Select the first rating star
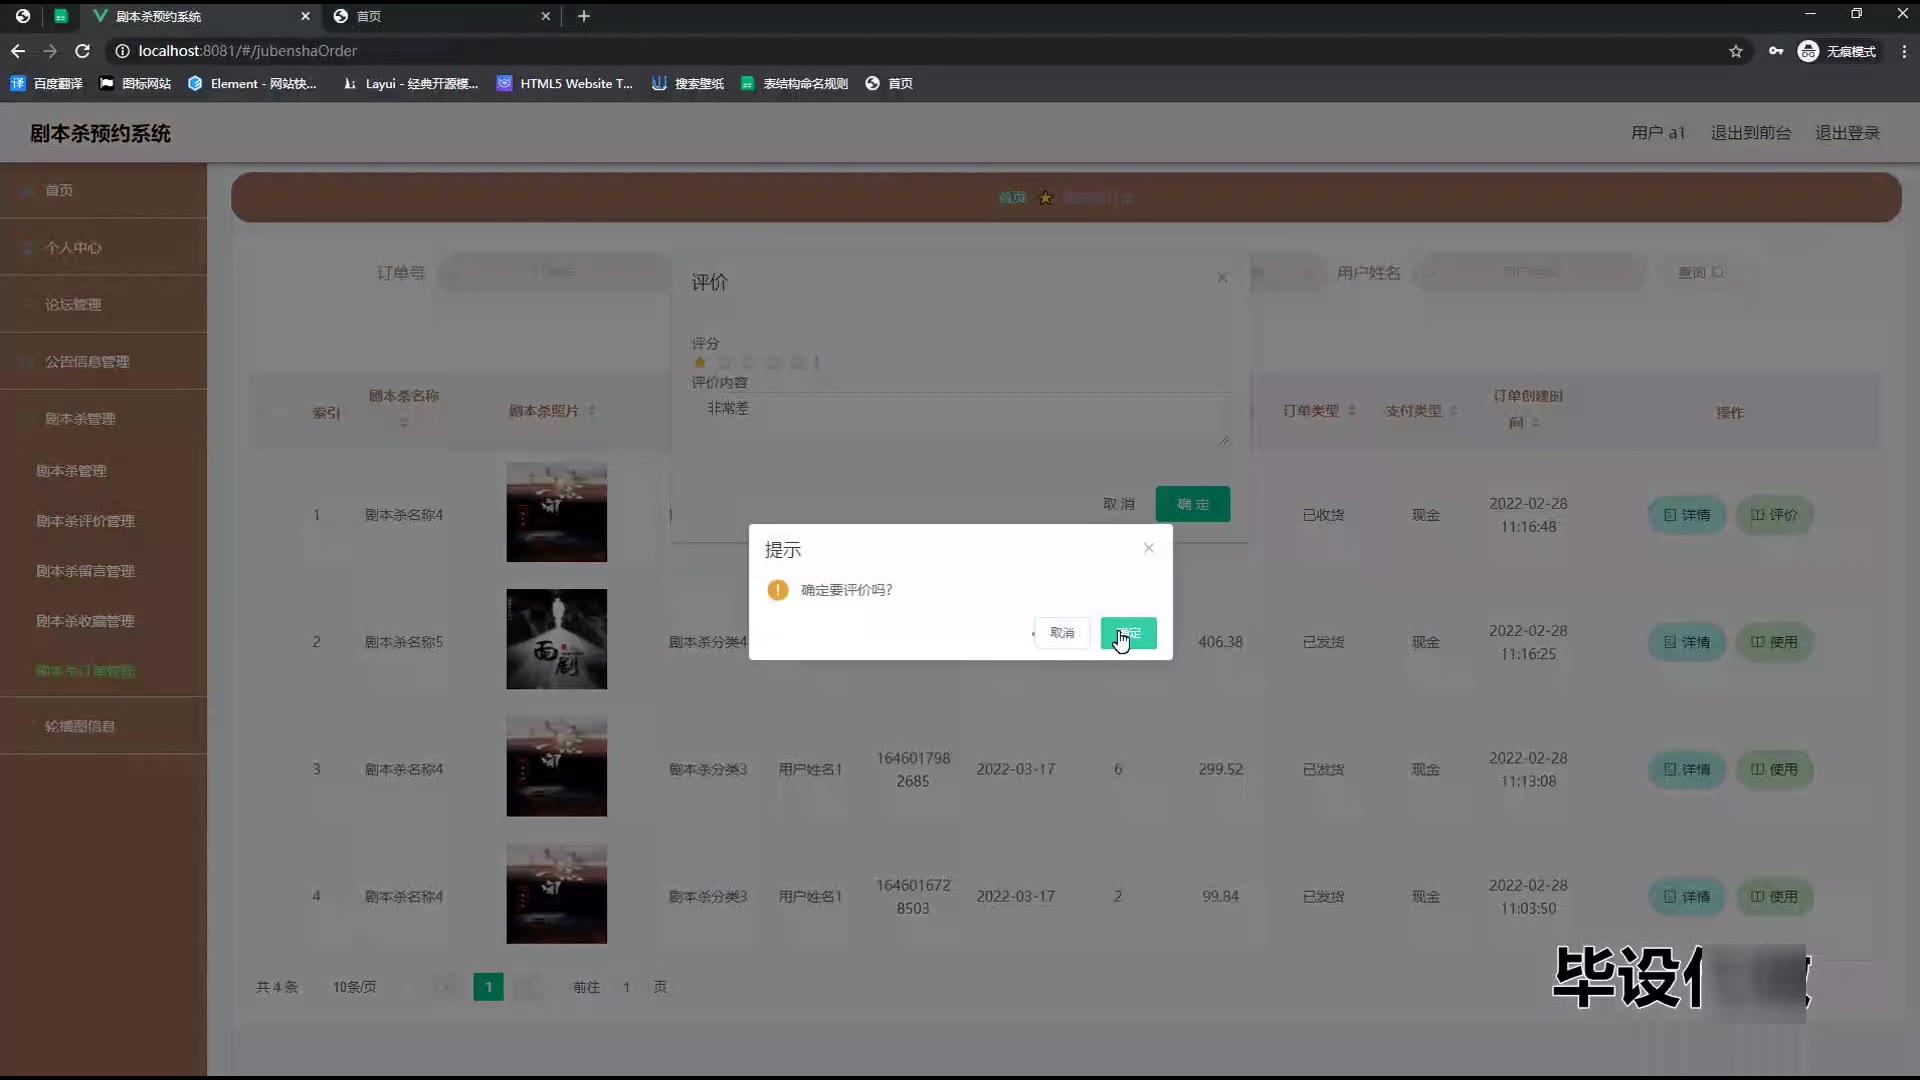Viewport: 1920px width, 1080px height. (700, 362)
